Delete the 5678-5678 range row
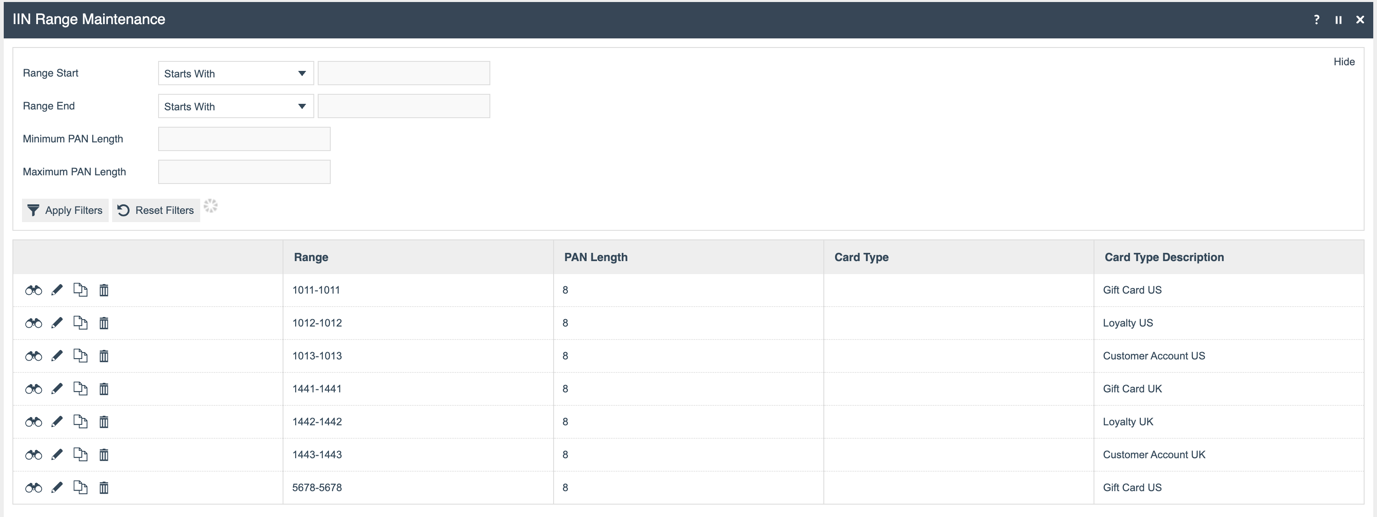The width and height of the screenshot is (1377, 517). 104,488
